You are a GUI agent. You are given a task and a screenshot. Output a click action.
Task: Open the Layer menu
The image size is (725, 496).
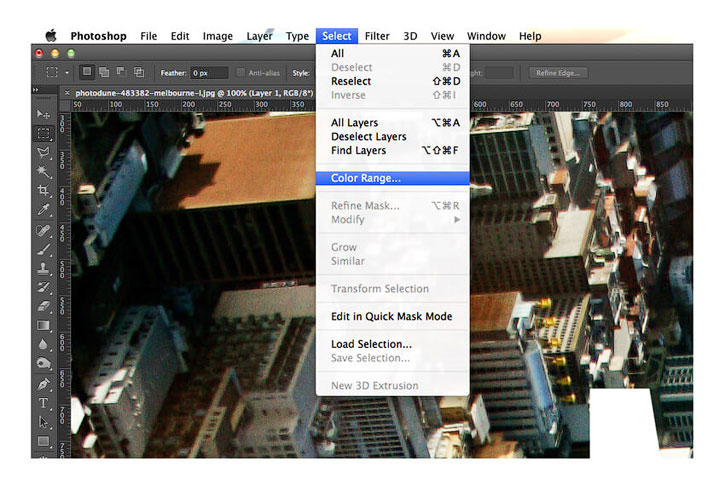(259, 36)
